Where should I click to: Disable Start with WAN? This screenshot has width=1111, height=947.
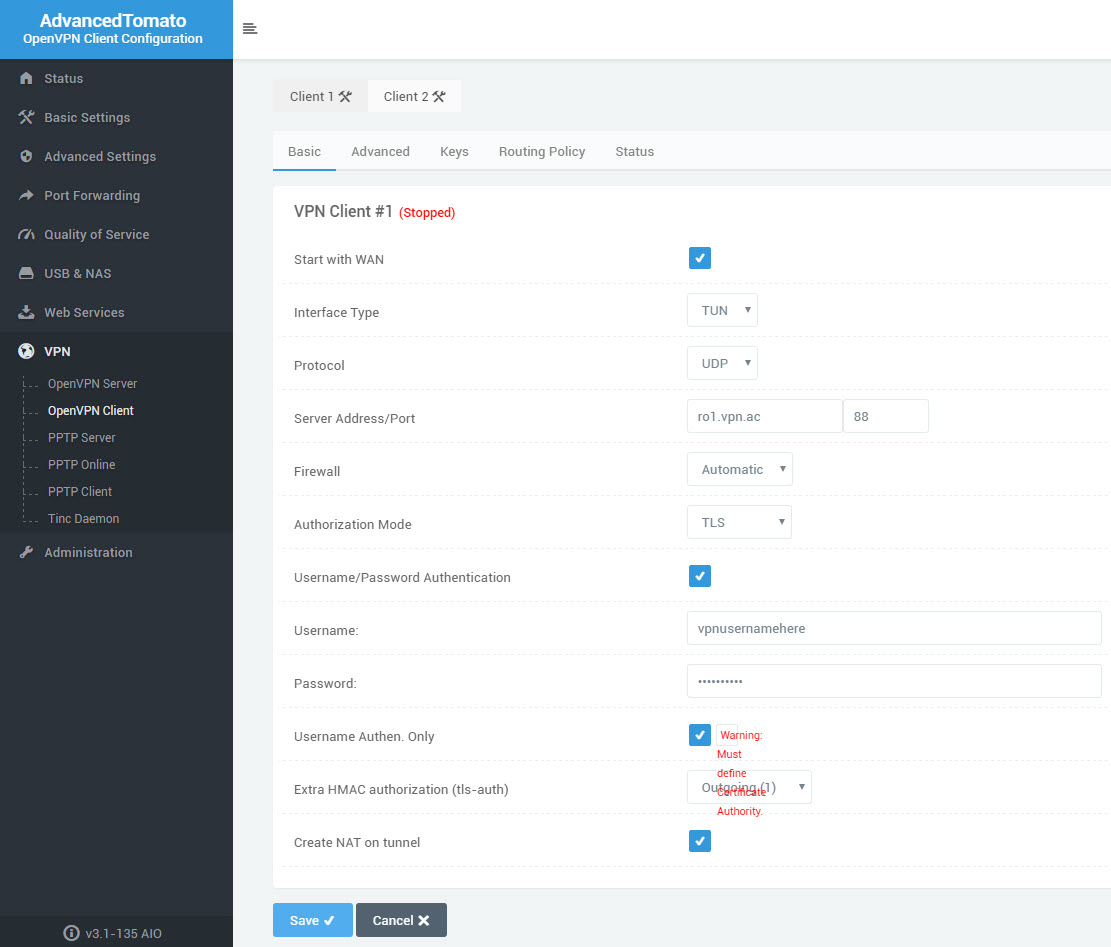pos(700,258)
